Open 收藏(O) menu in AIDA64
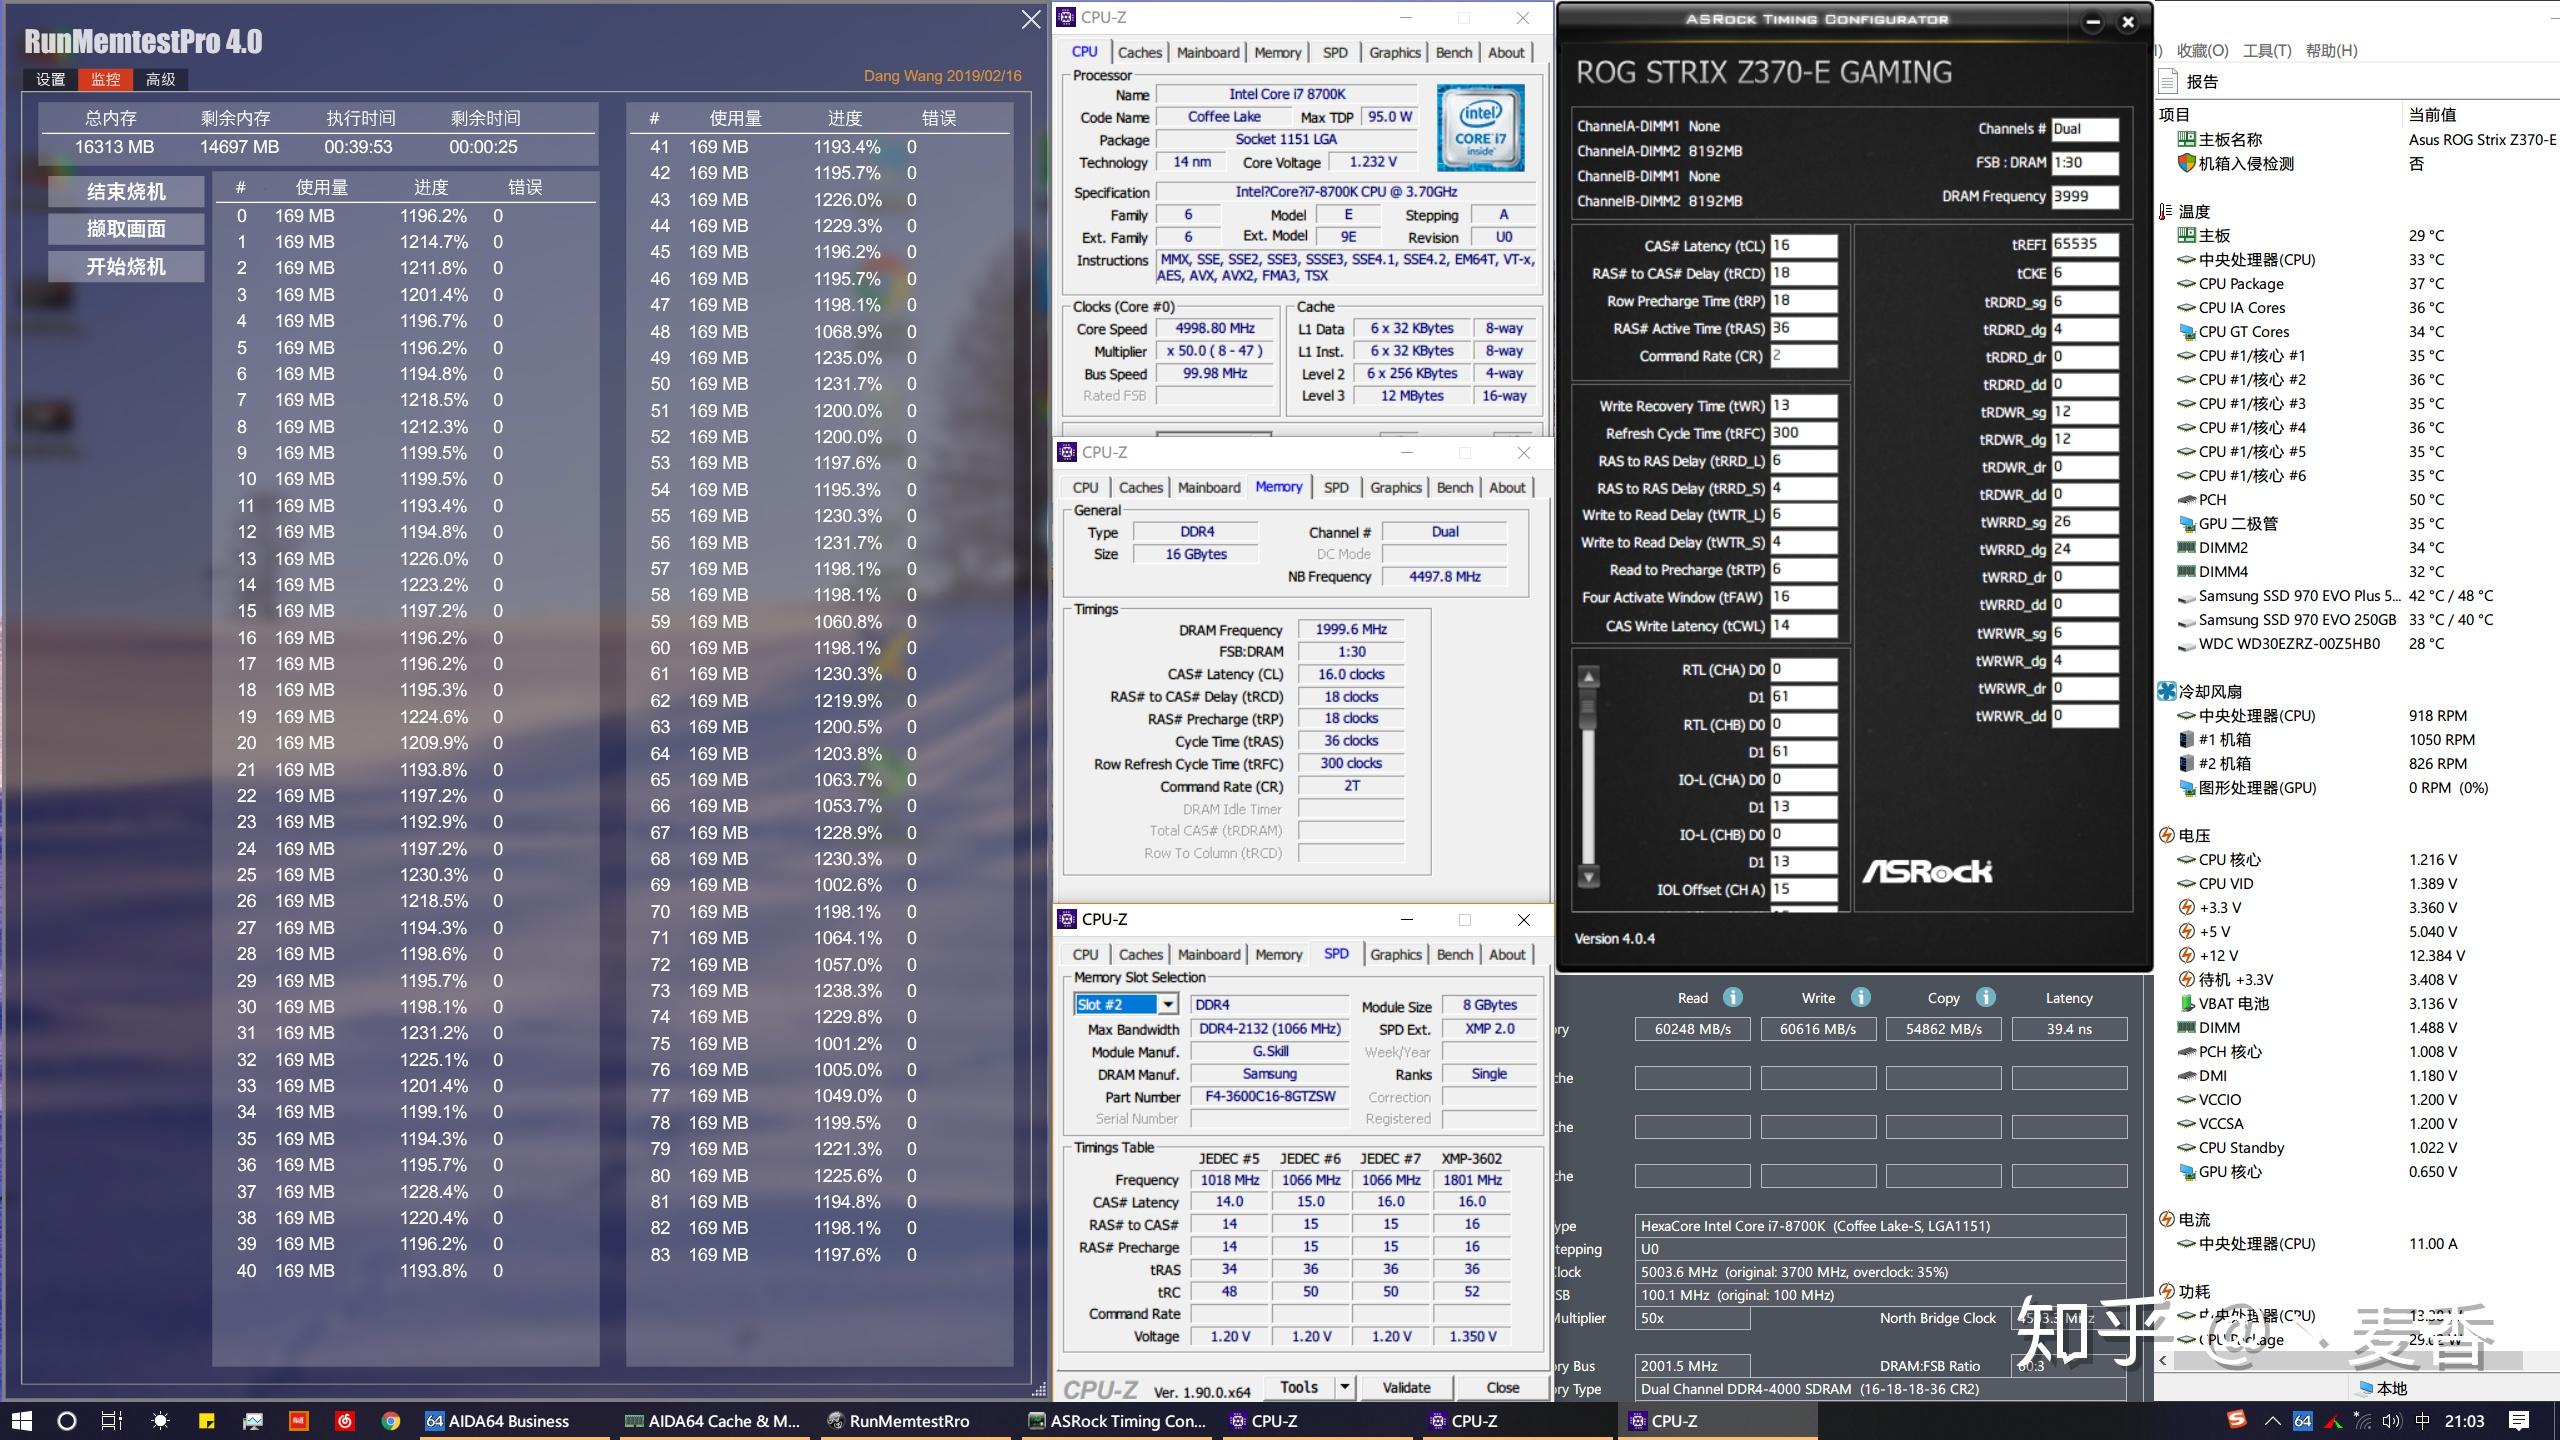 pyautogui.click(x=2203, y=50)
